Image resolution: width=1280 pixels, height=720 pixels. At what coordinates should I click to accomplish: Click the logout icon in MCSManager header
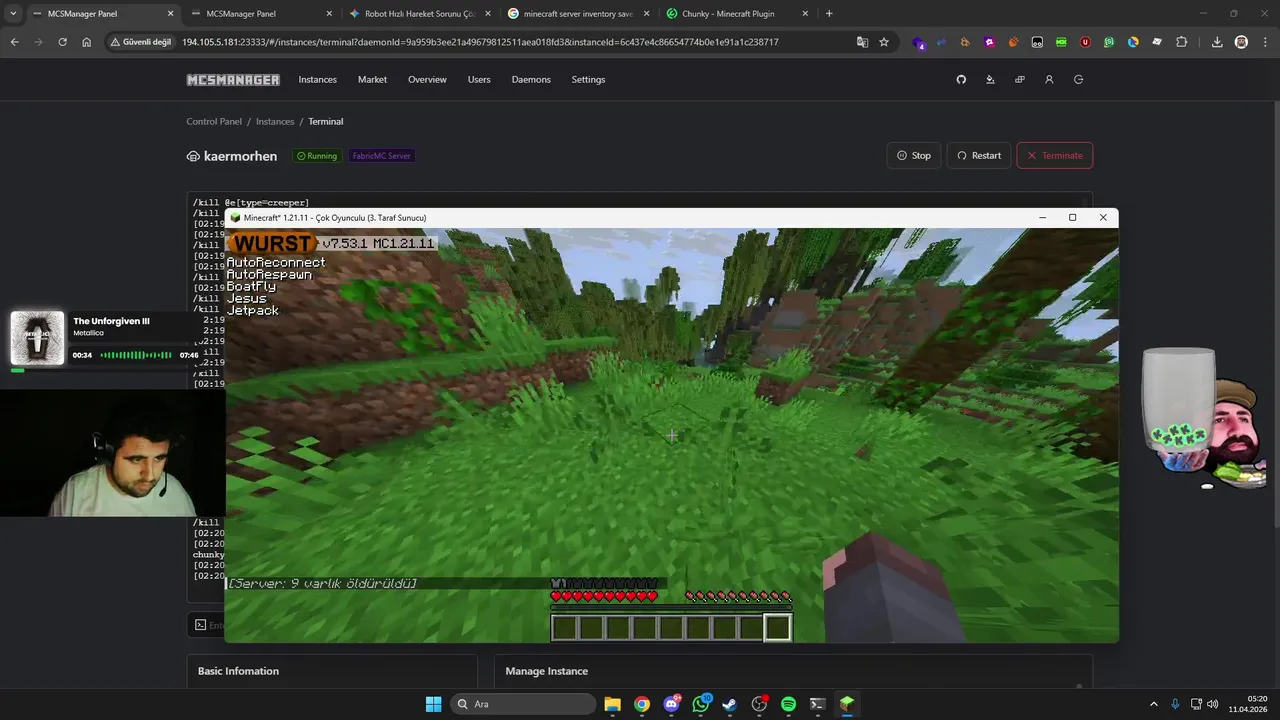pos(1078,79)
